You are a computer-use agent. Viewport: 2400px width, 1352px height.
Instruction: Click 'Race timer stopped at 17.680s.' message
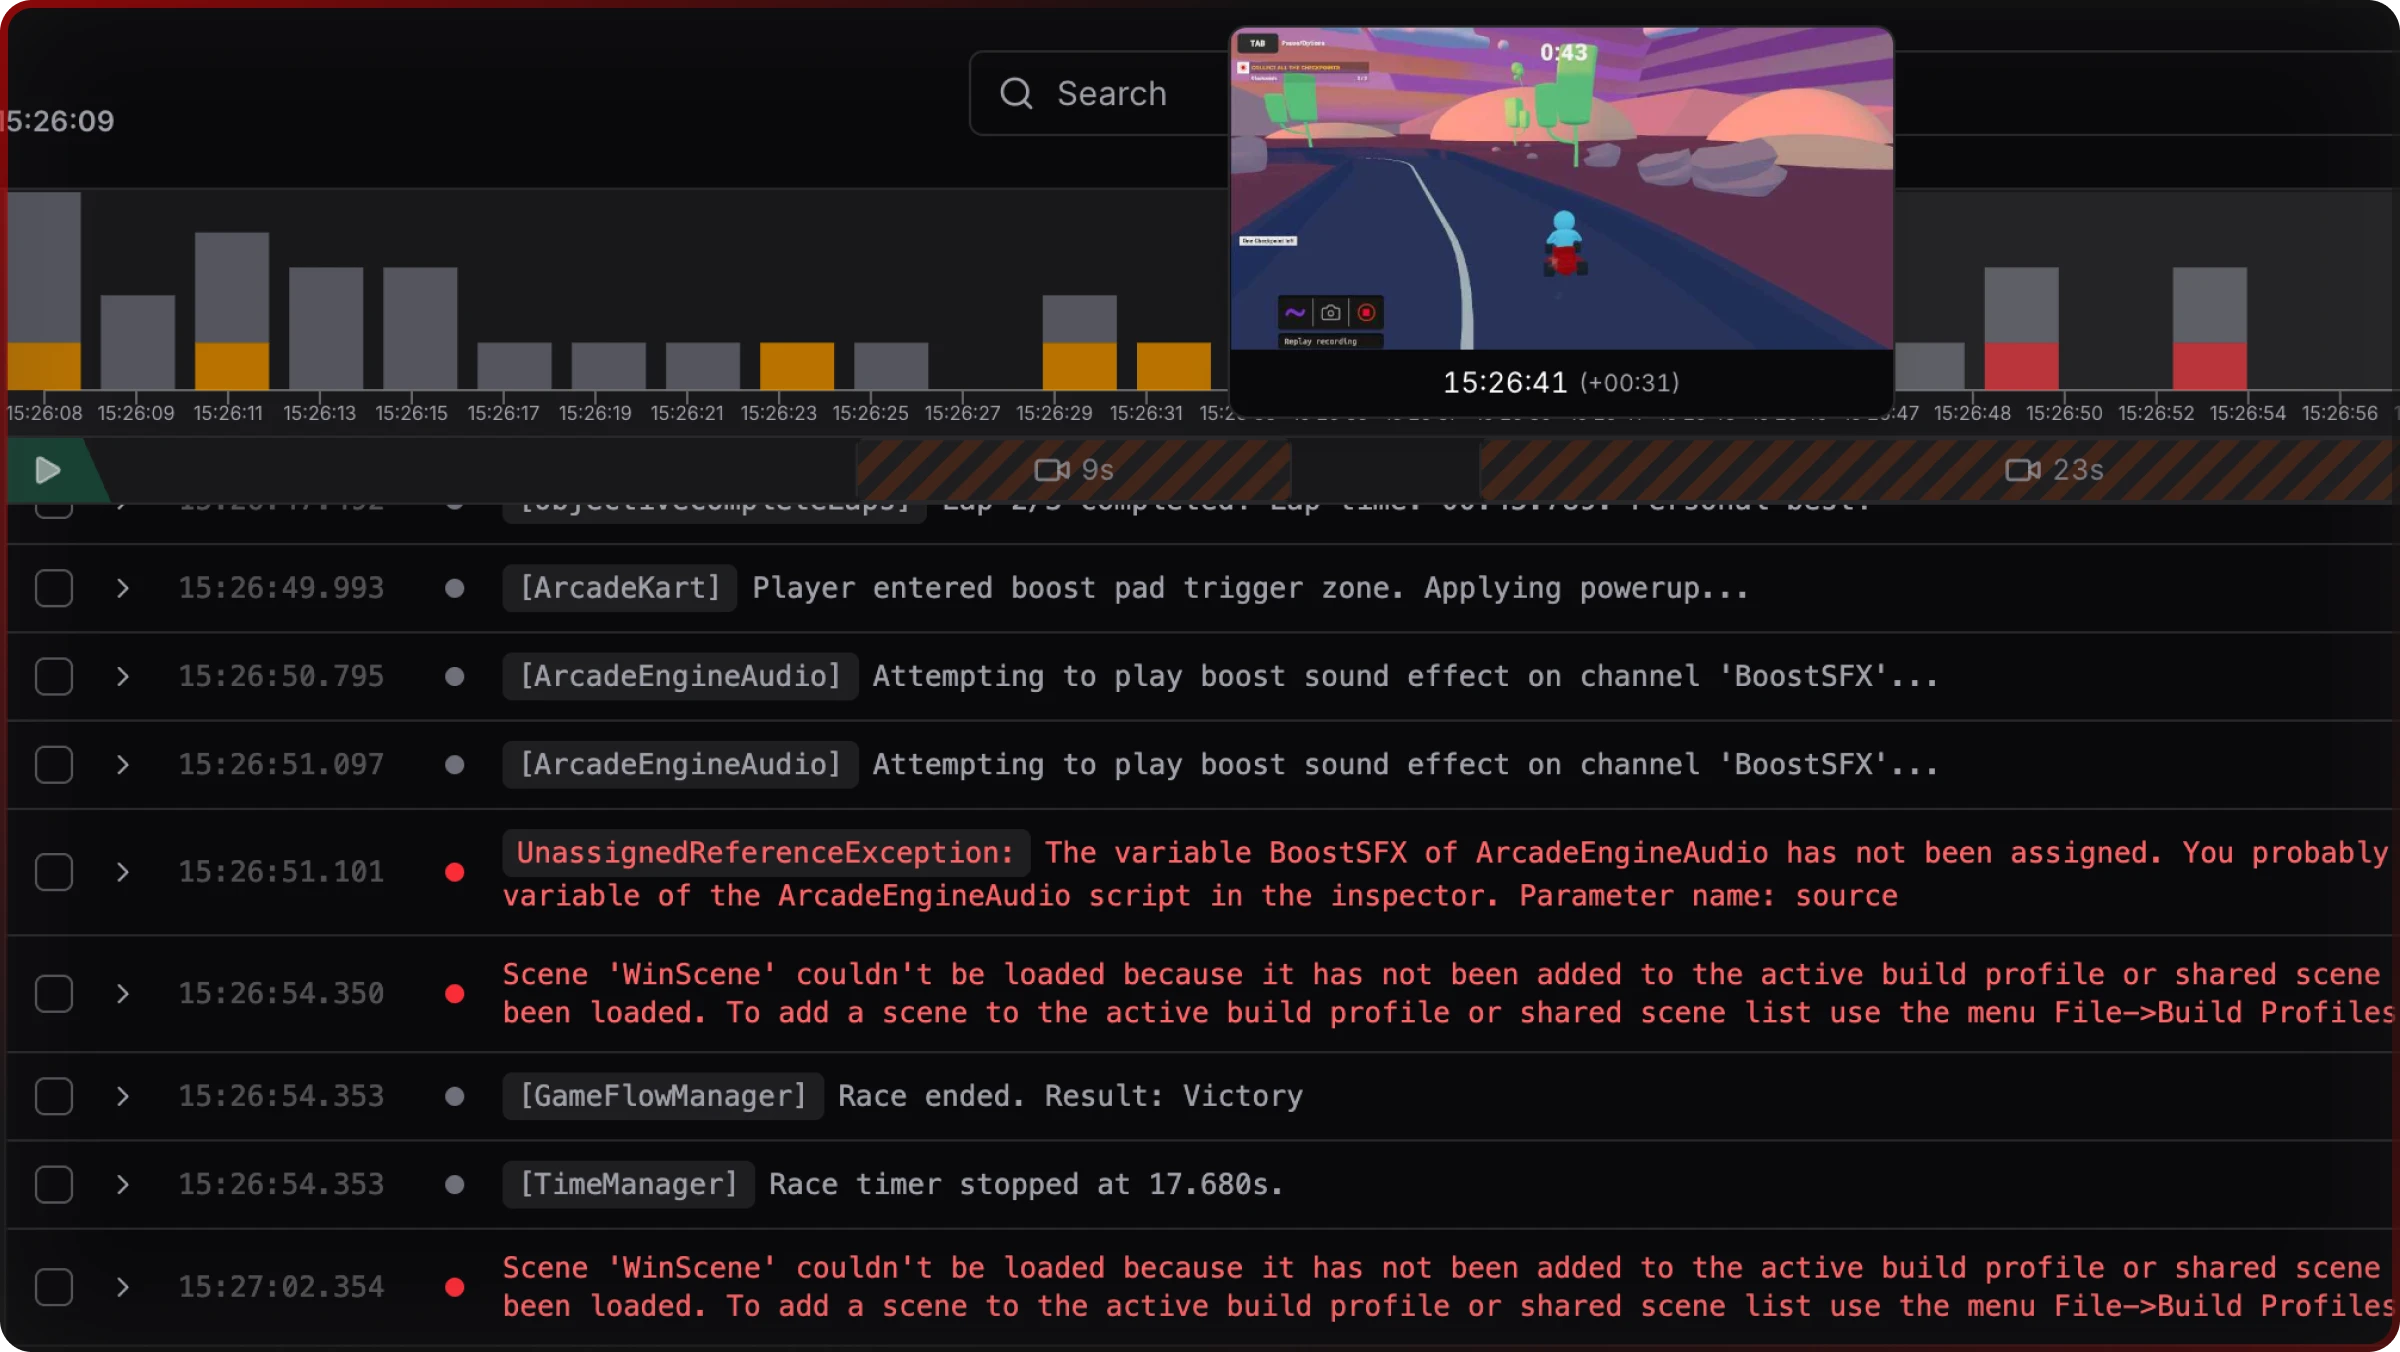pos(1026,1184)
